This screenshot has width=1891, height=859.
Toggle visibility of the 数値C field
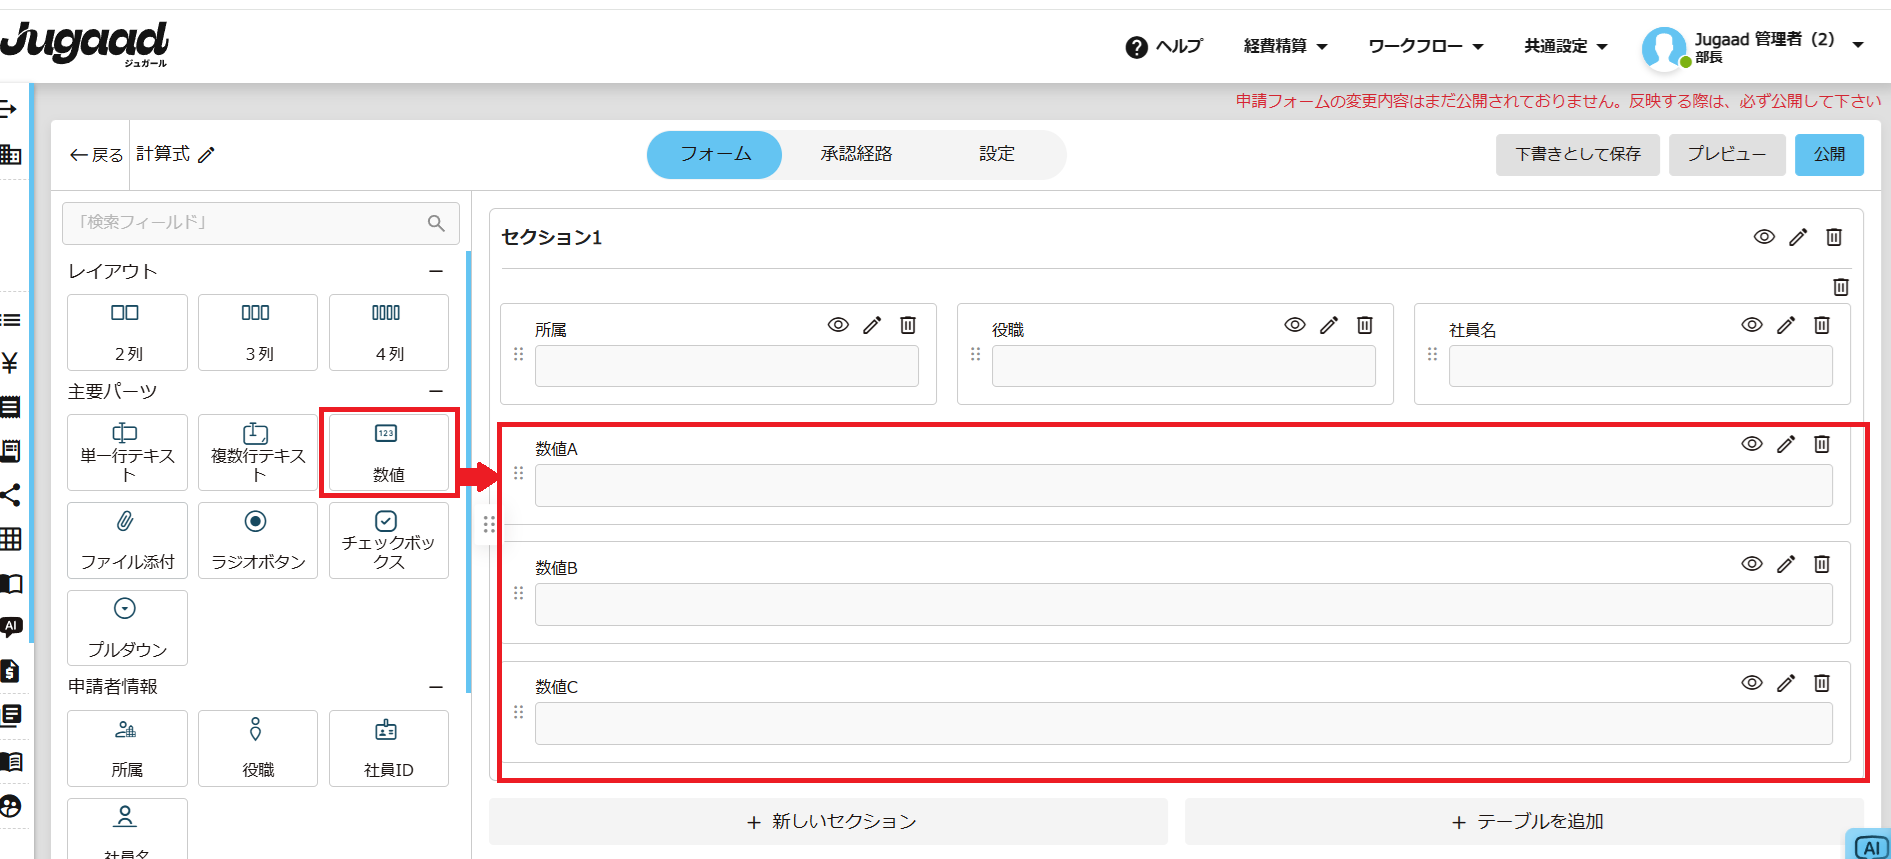tap(1751, 683)
